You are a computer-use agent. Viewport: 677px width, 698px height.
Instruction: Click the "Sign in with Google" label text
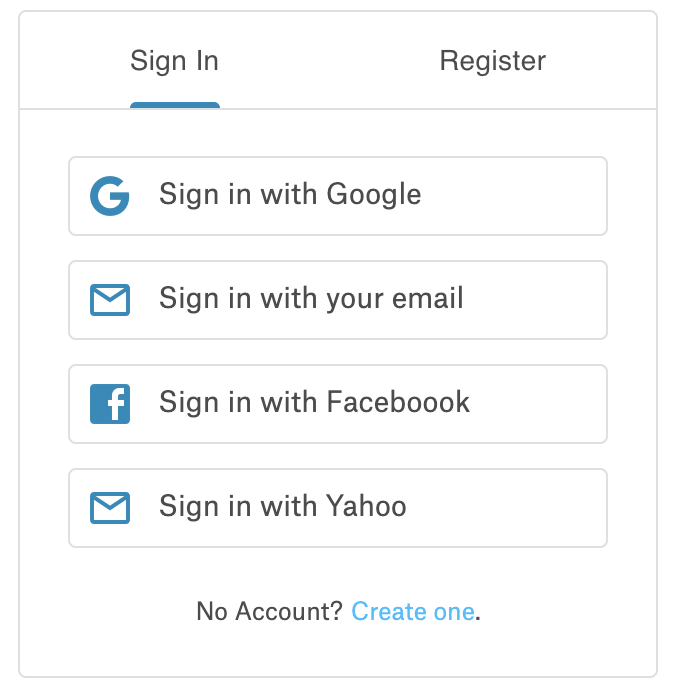[x=290, y=195]
